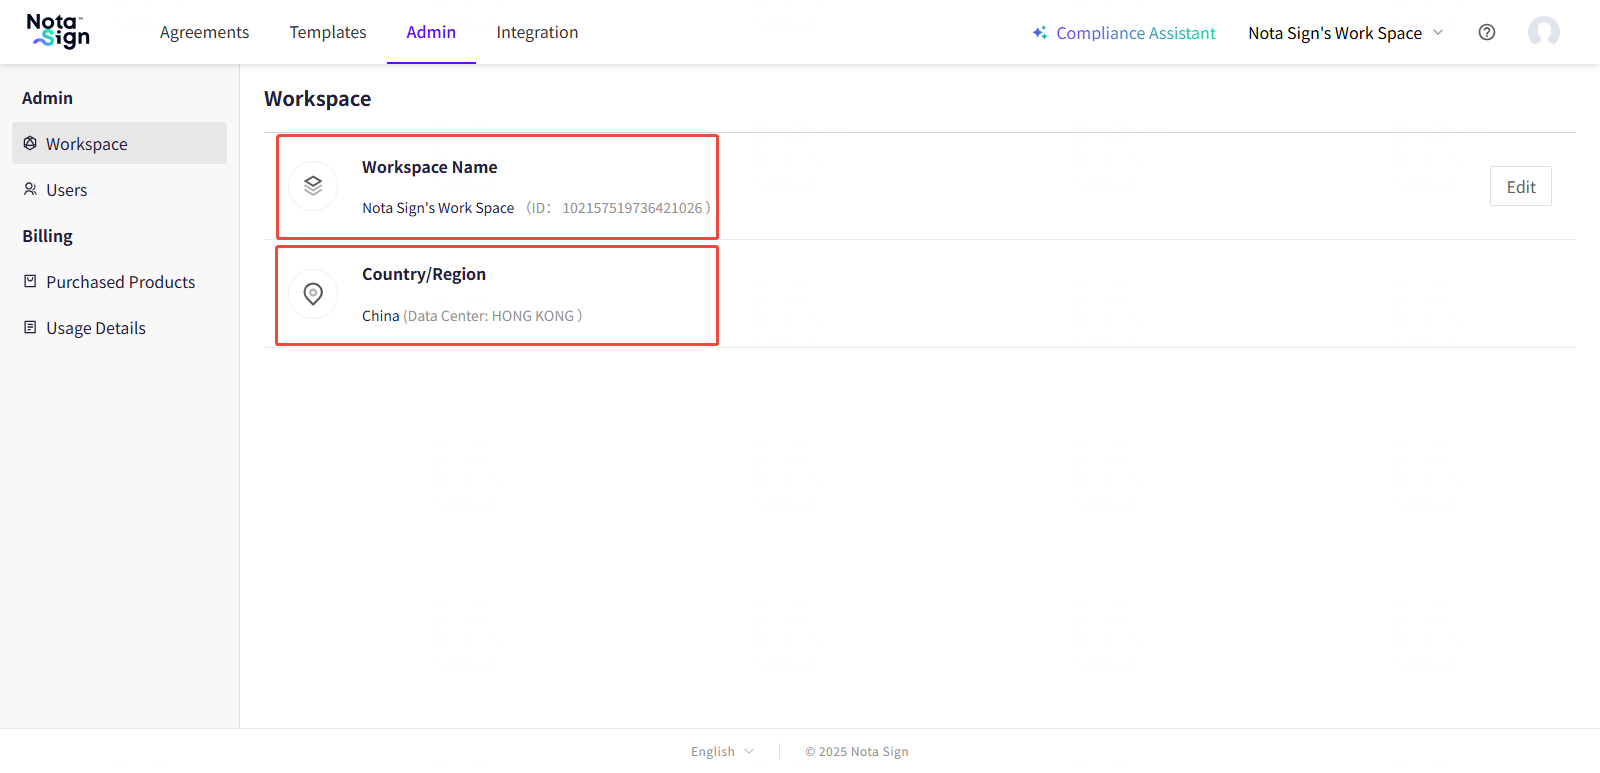Click the Purchased Products sidebar icon
This screenshot has width=1600, height=773.
pyautogui.click(x=30, y=281)
